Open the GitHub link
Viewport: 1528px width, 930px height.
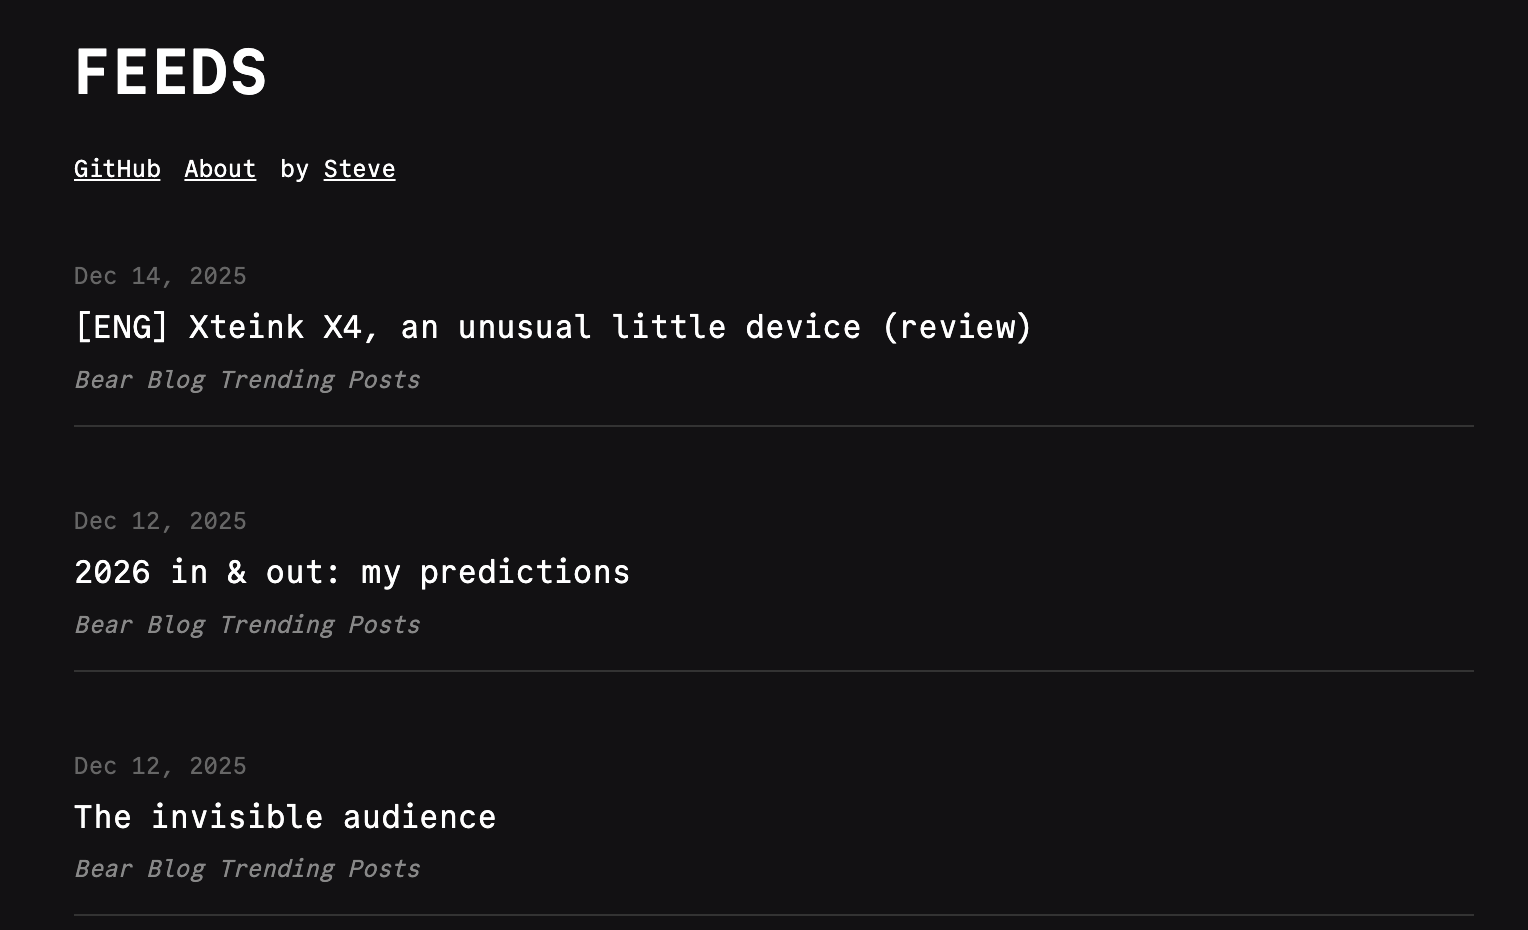[x=117, y=169]
